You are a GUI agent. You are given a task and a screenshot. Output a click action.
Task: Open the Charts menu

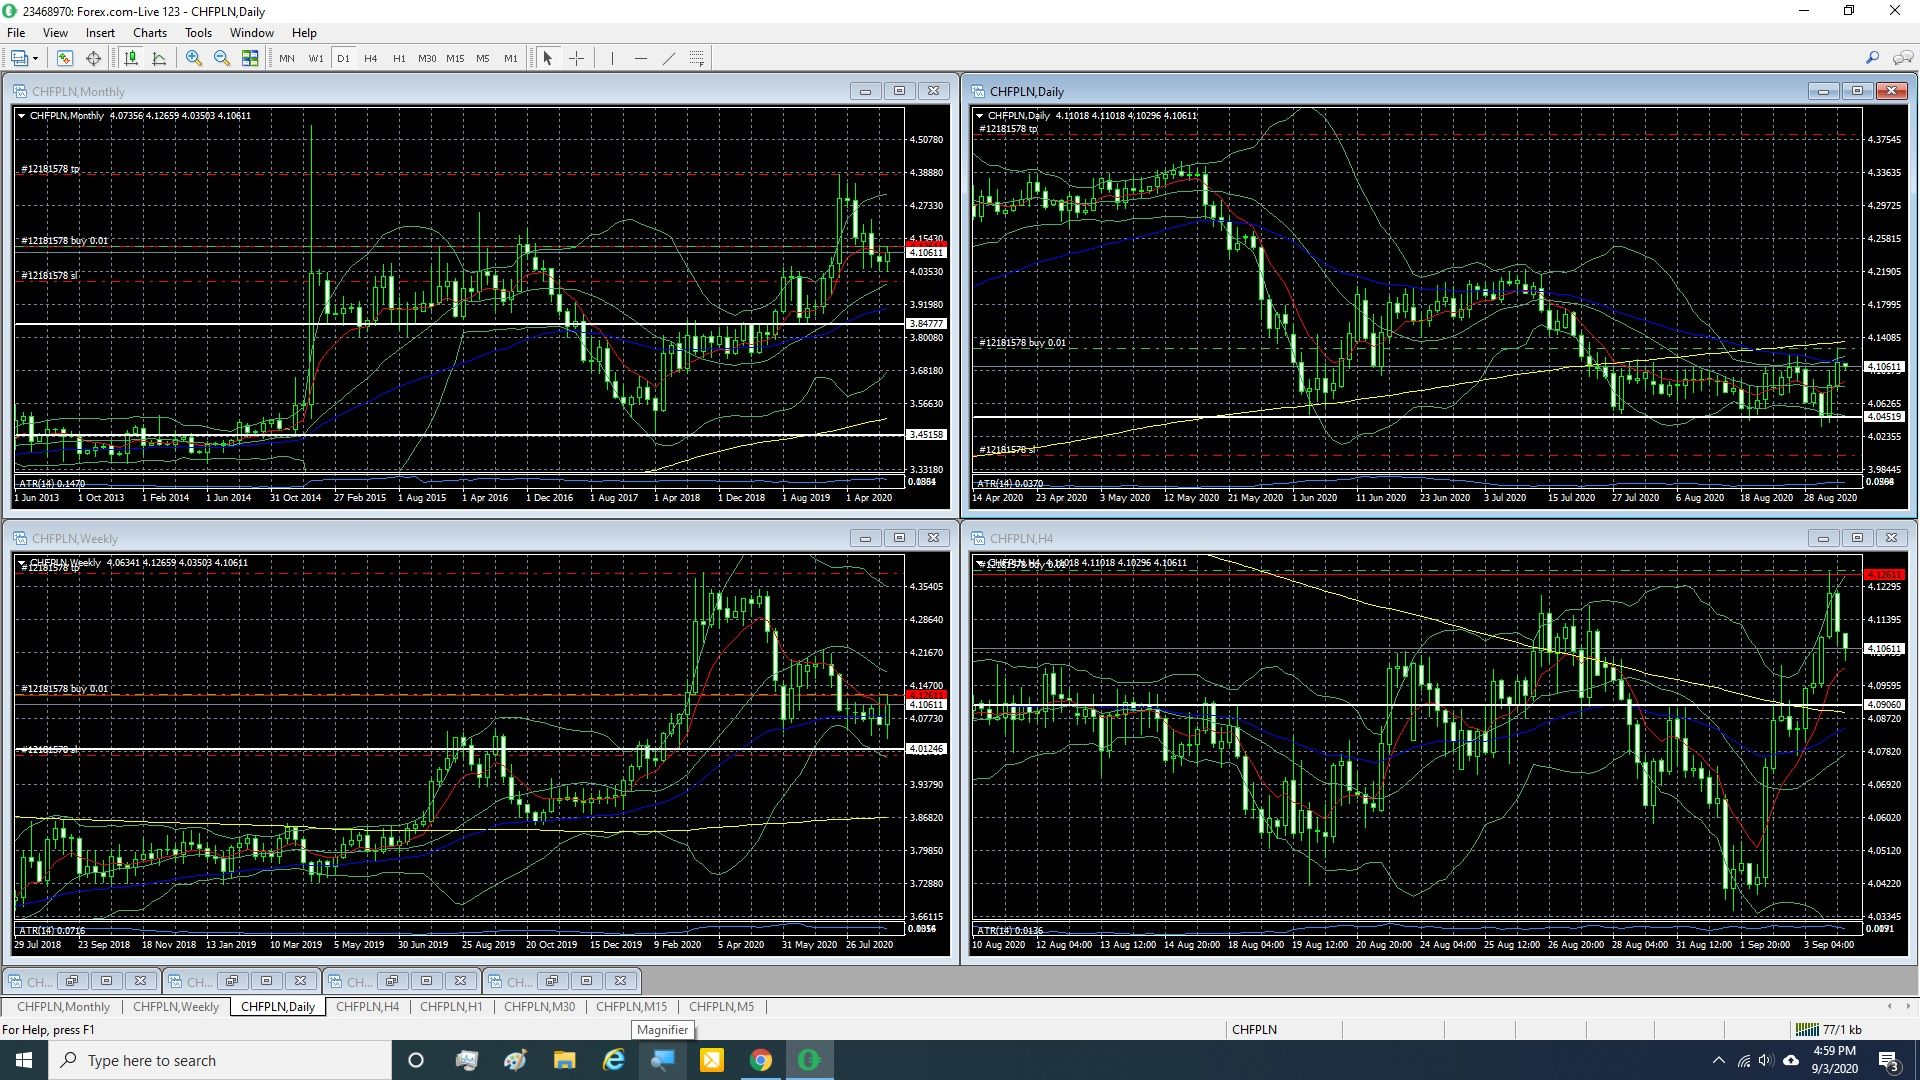click(150, 33)
